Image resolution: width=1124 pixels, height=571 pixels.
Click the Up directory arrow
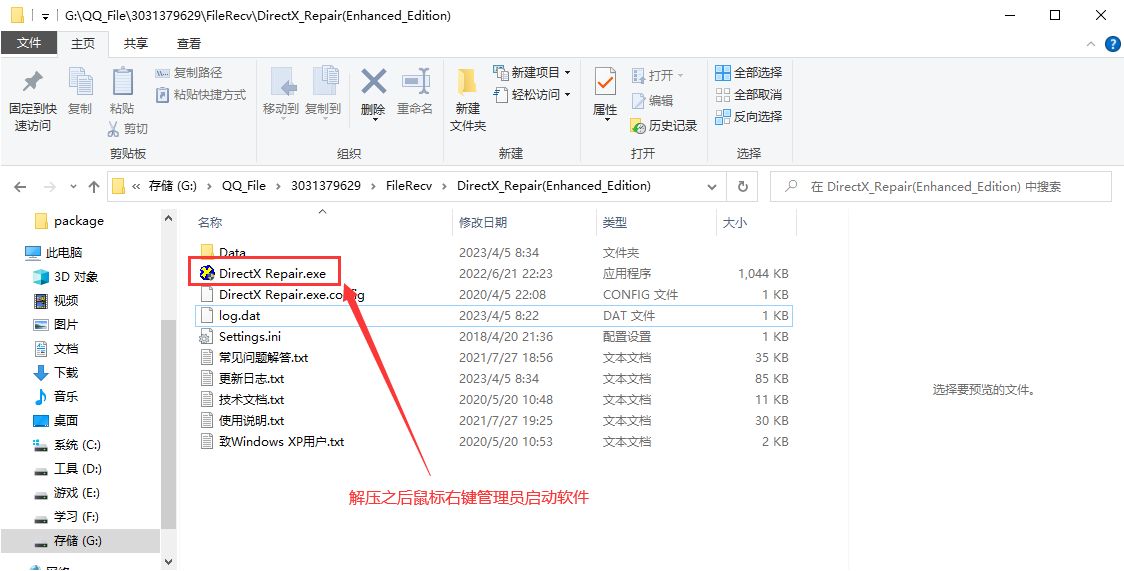coord(94,186)
